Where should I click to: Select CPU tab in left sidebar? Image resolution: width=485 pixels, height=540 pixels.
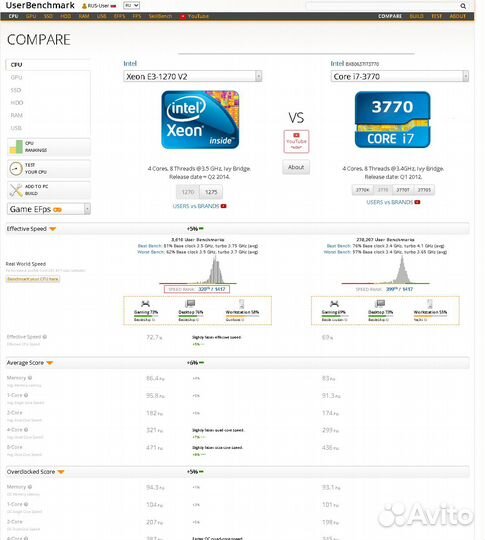click(x=48, y=65)
